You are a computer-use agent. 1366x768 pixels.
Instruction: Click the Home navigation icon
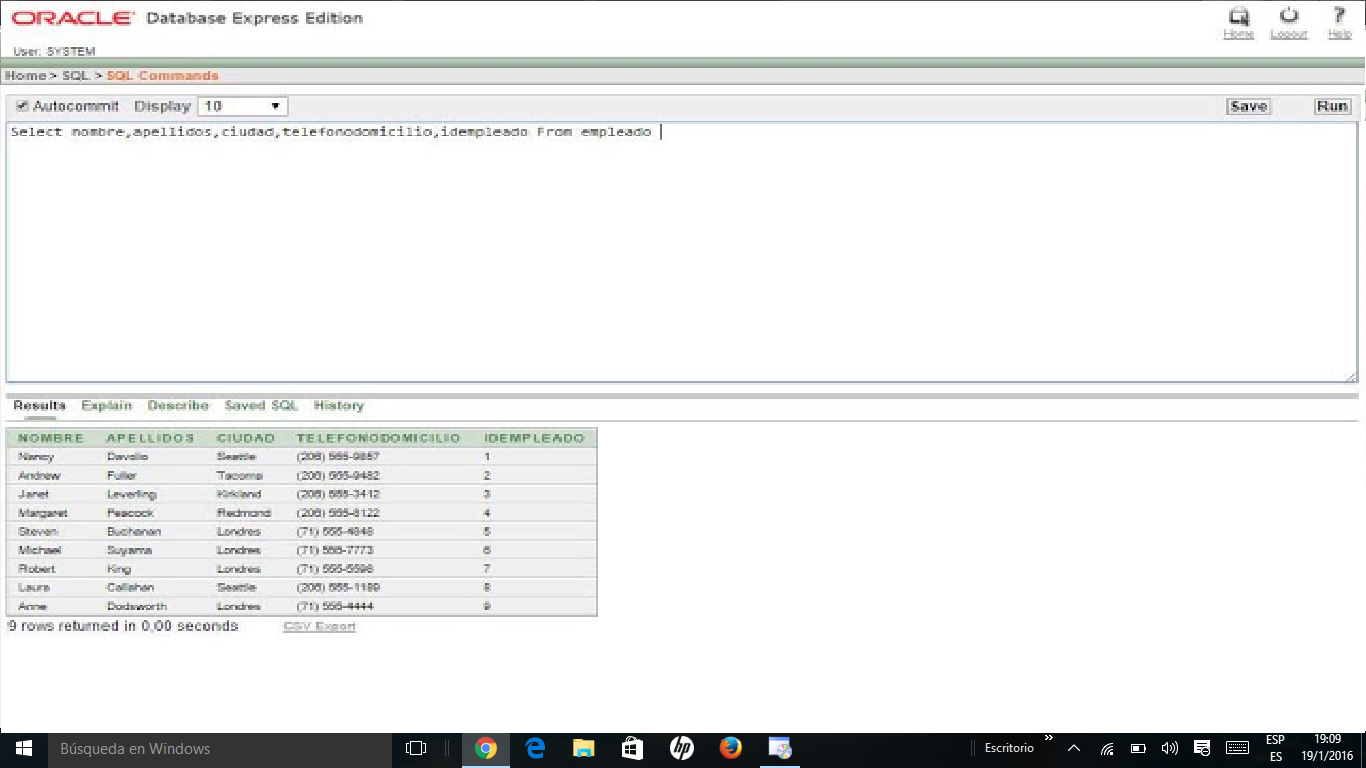(1239, 22)
